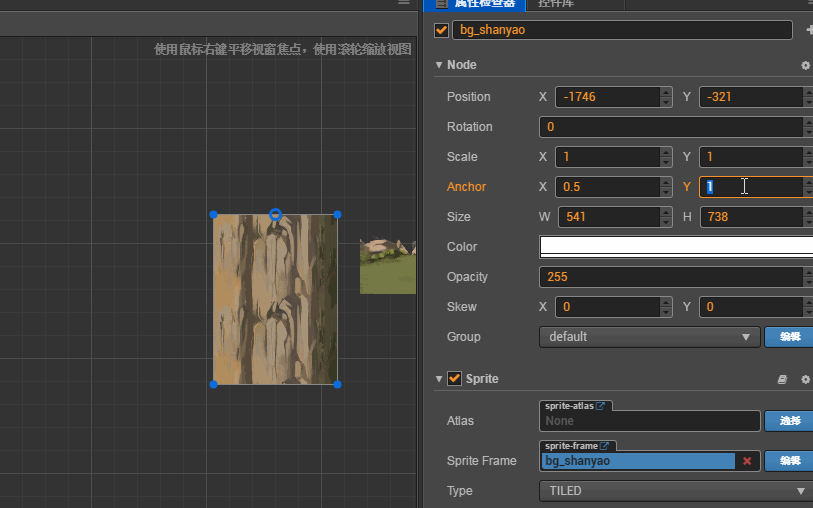
Task: Click the blue button beside the Sprite Frame field
Action: (789, 461)
